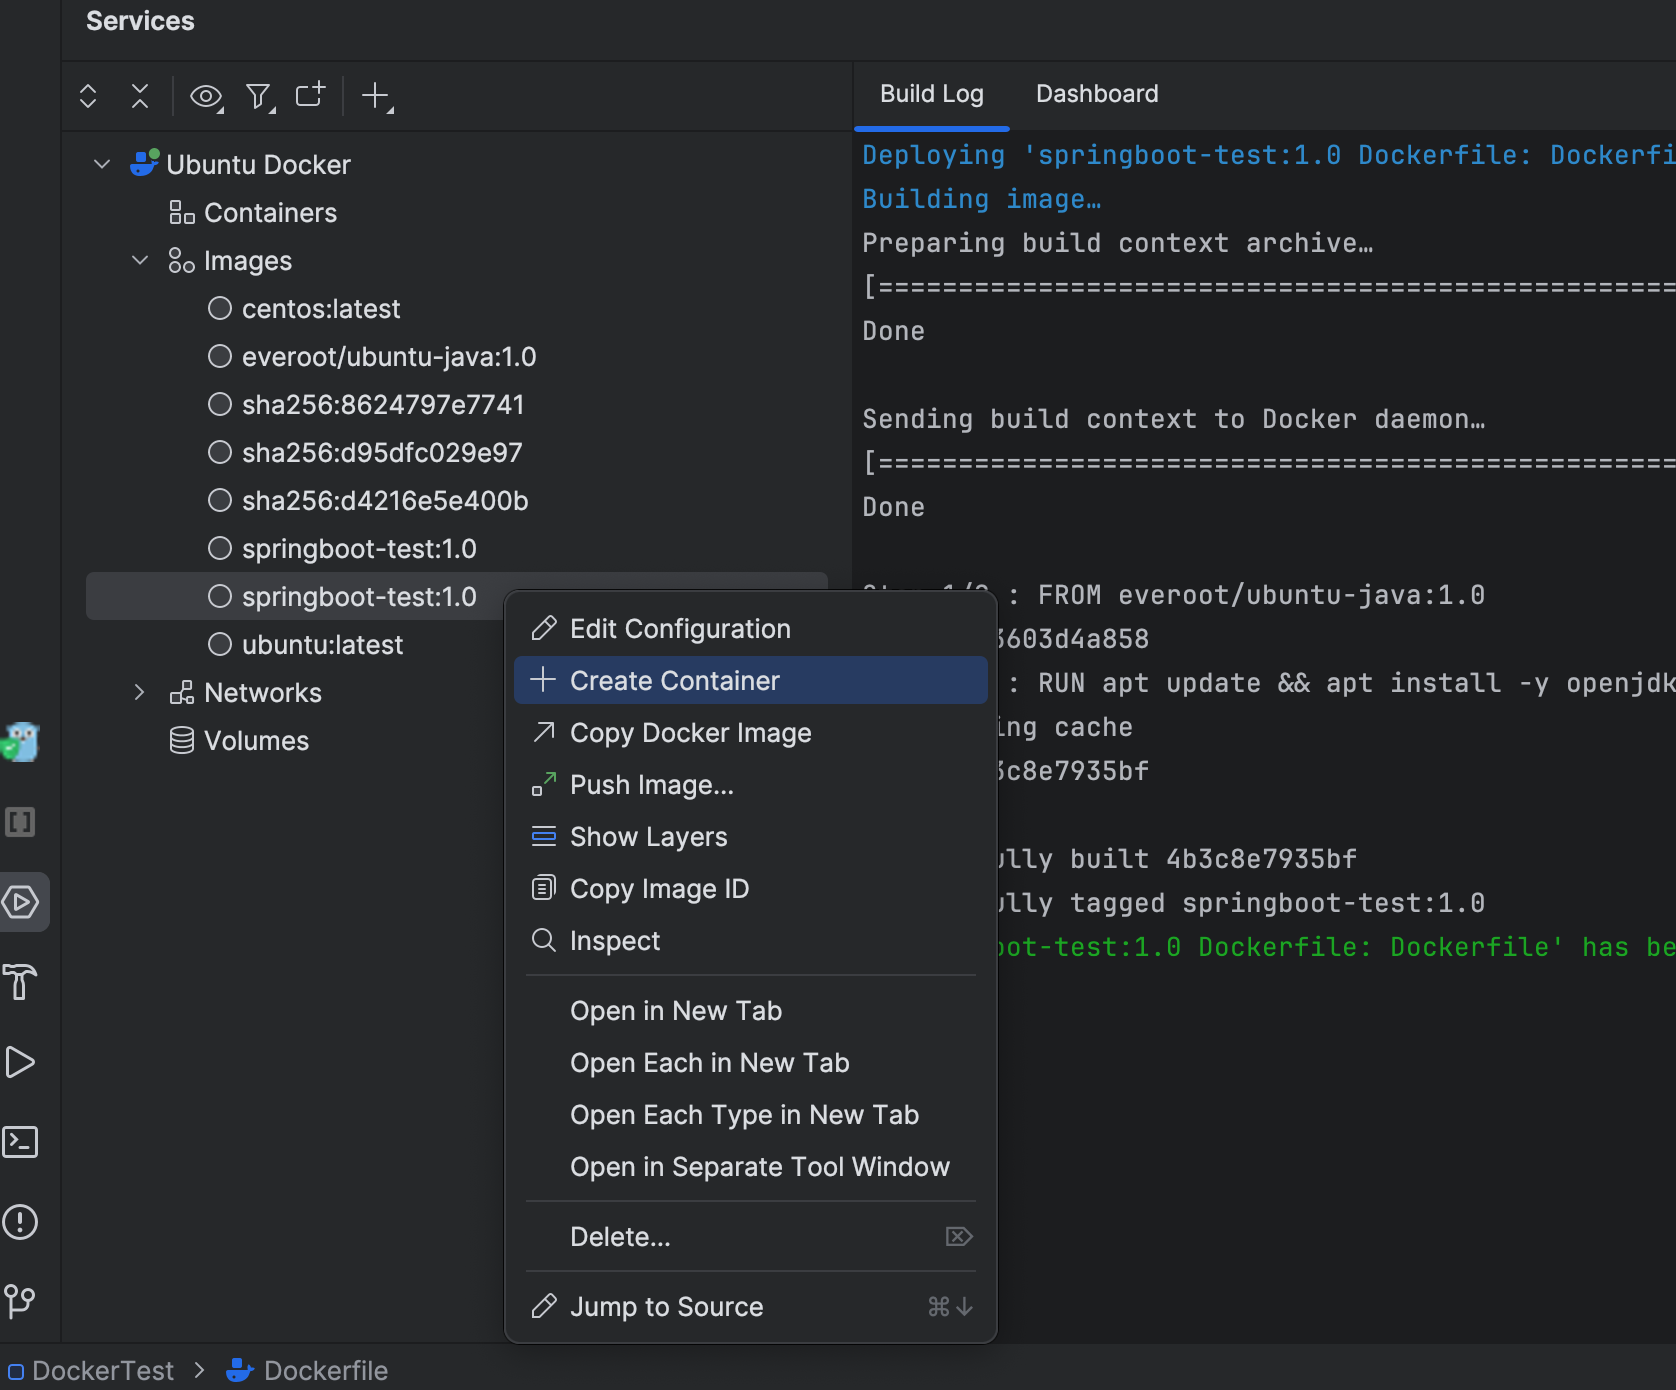Select image sha256:d4216e5e400b

[384, 500]
